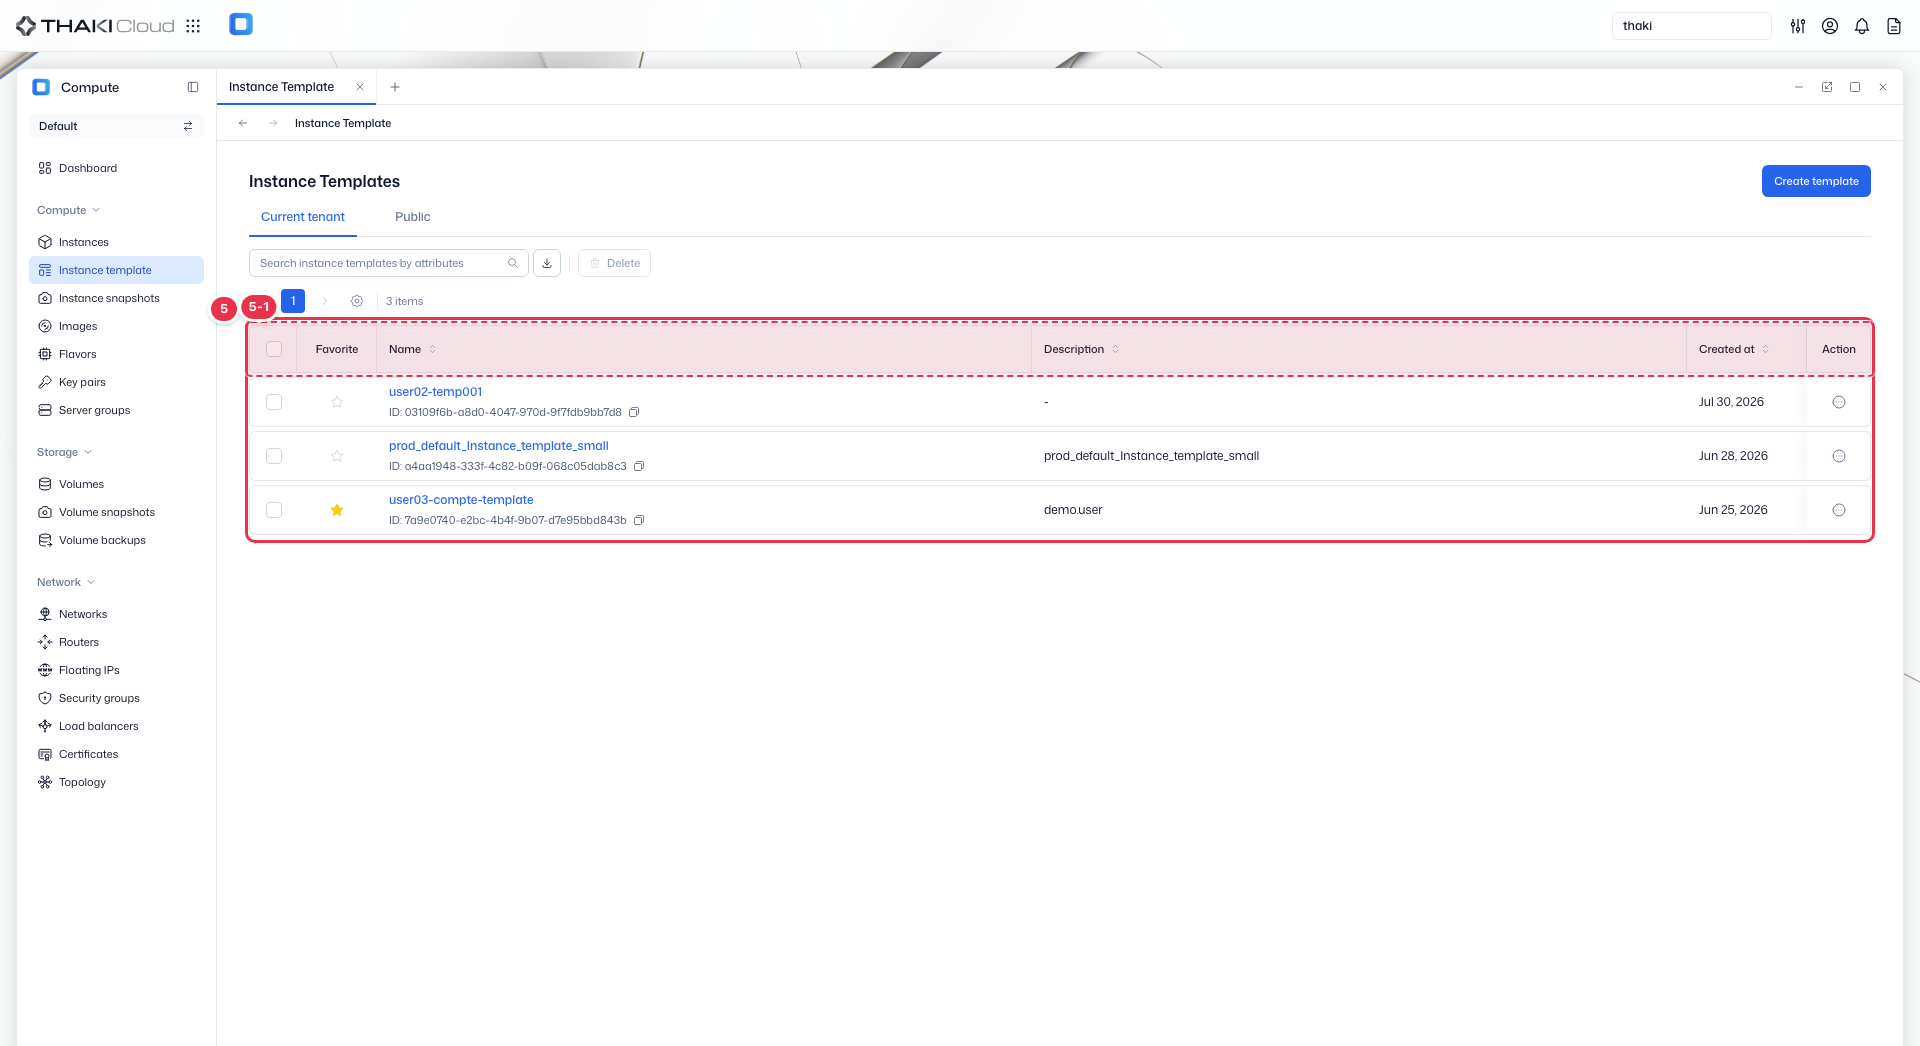Open Security groups in sidebar
Viewport: 1920px width, 1046px height.
116,698
